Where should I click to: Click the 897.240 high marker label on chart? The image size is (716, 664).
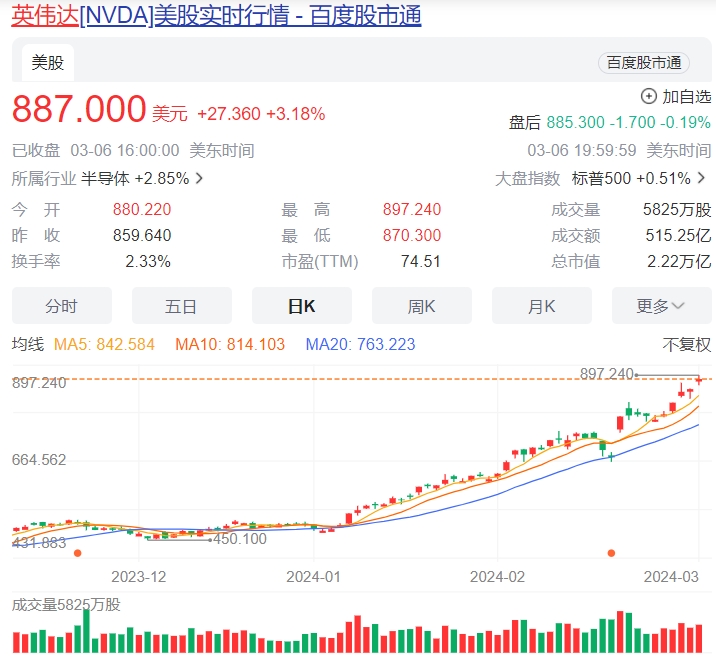(x=606, y=374)
